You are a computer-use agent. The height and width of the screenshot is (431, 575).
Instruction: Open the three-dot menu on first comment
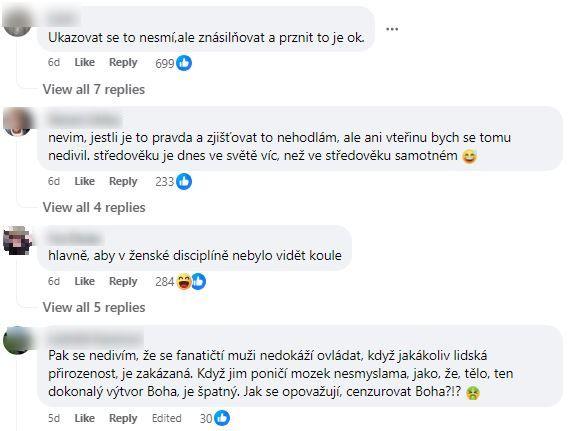pos(392,29)
